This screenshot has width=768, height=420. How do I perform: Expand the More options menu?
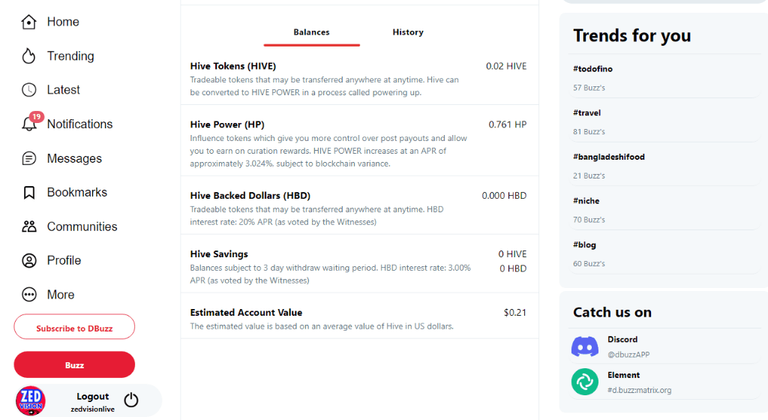pyautogui.click(x=29, y=295)
